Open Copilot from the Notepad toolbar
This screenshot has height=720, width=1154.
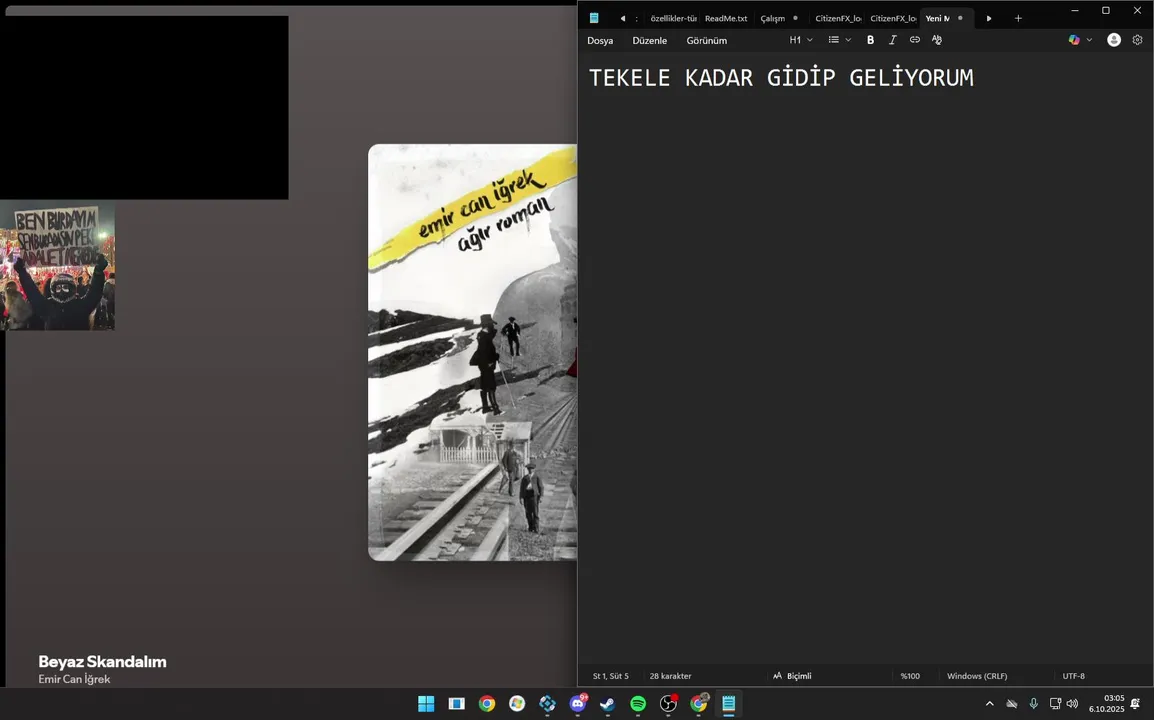click(1074, 40)
